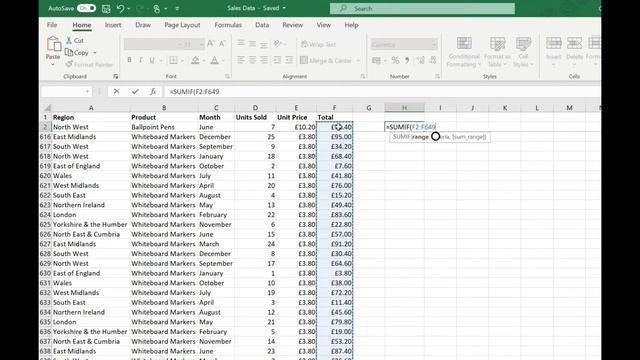640x360 pixels.
Task: Switch to the Data ribbon tab
Action: [262, 25]
